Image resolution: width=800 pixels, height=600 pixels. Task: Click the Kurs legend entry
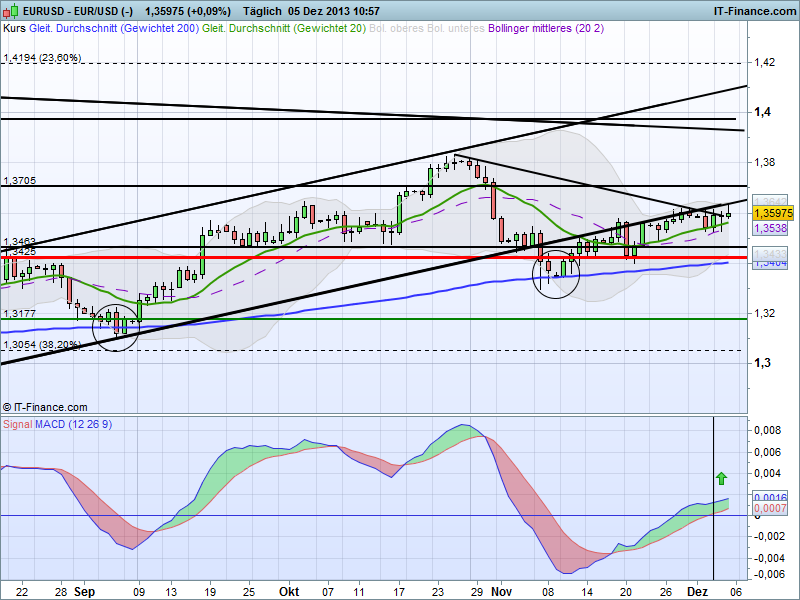click(14, 28)
